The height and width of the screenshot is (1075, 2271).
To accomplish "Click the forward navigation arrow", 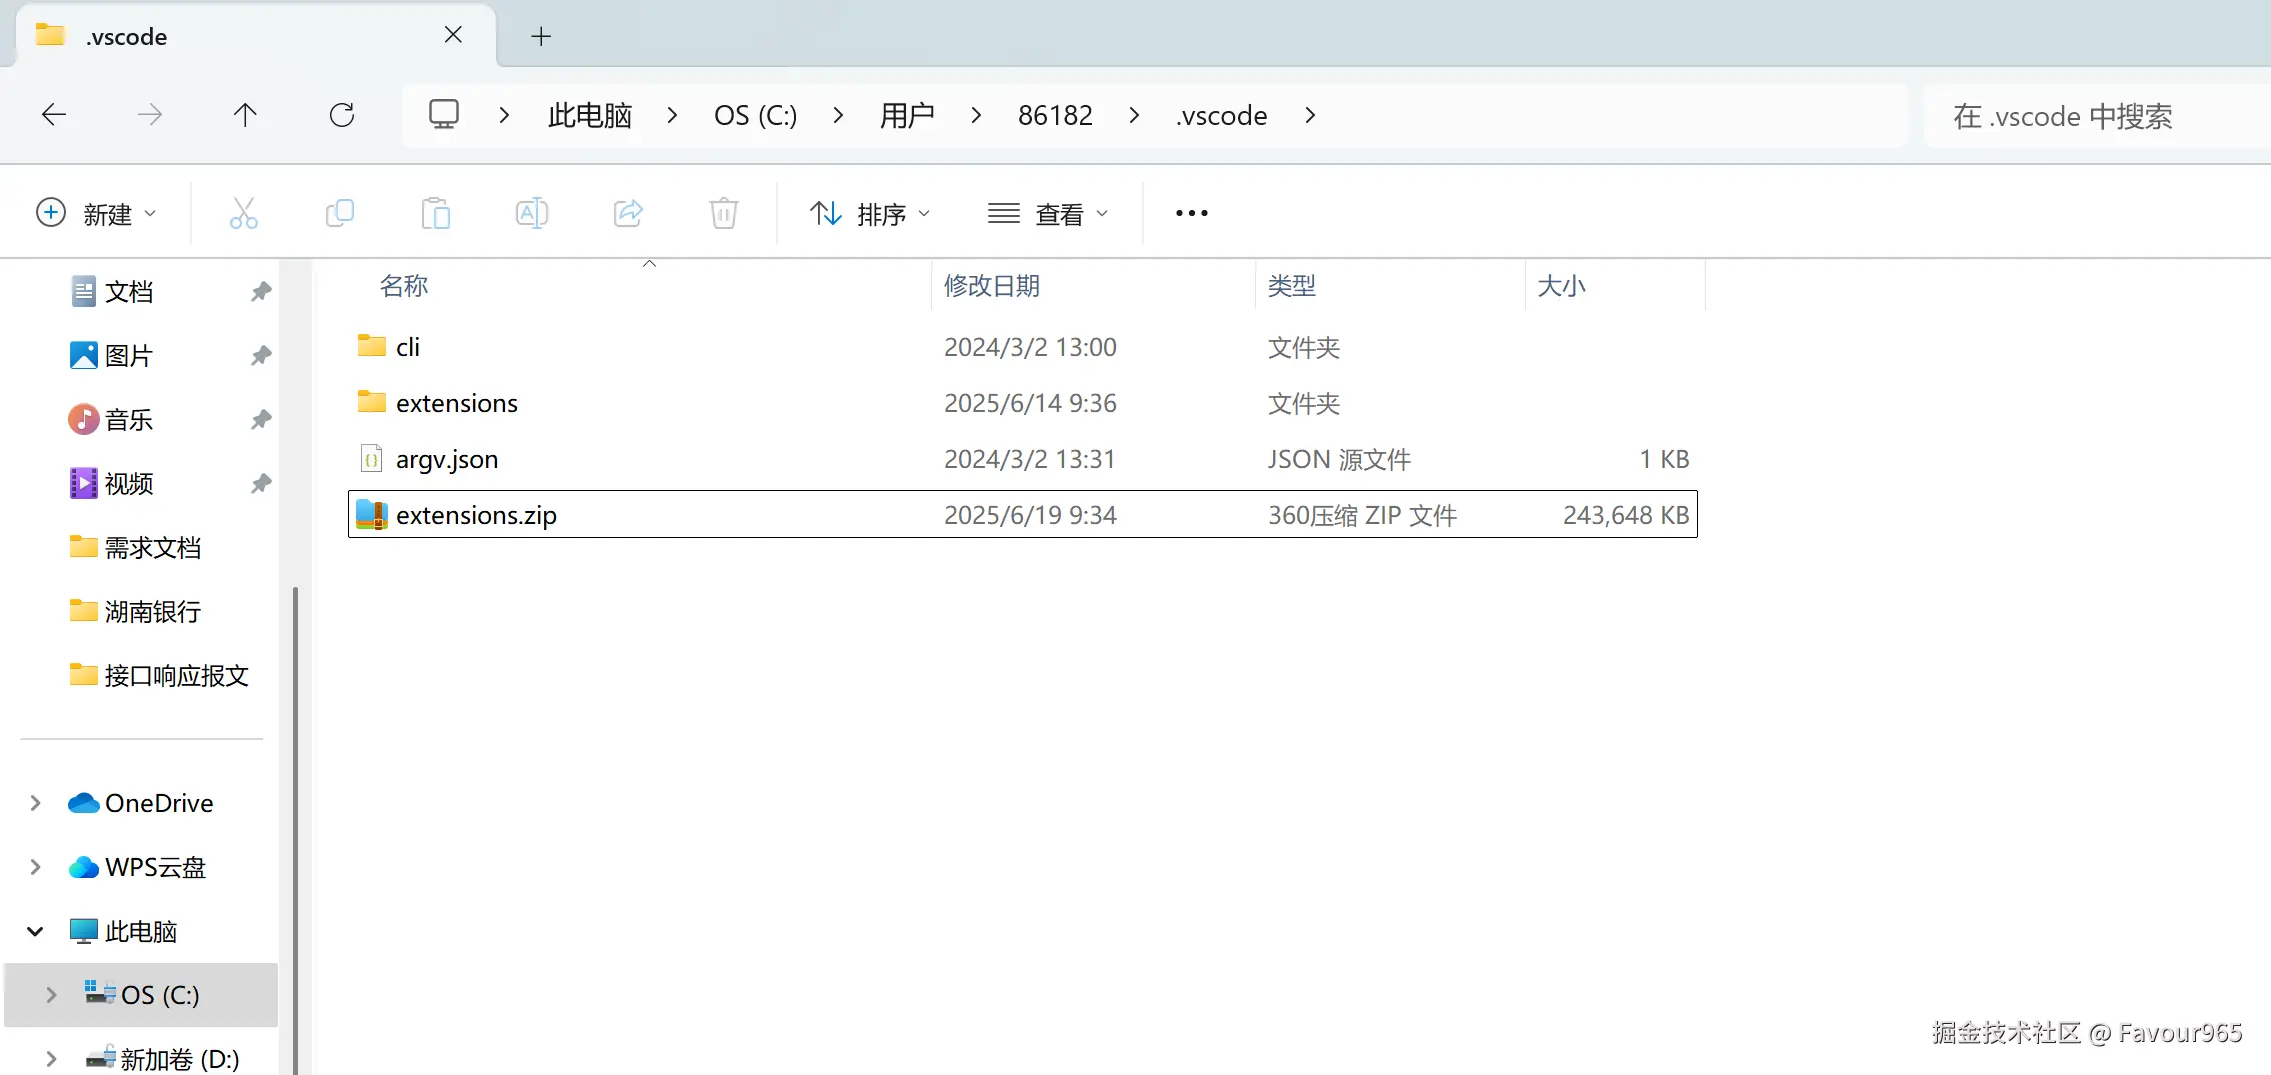I will (150, 115).
